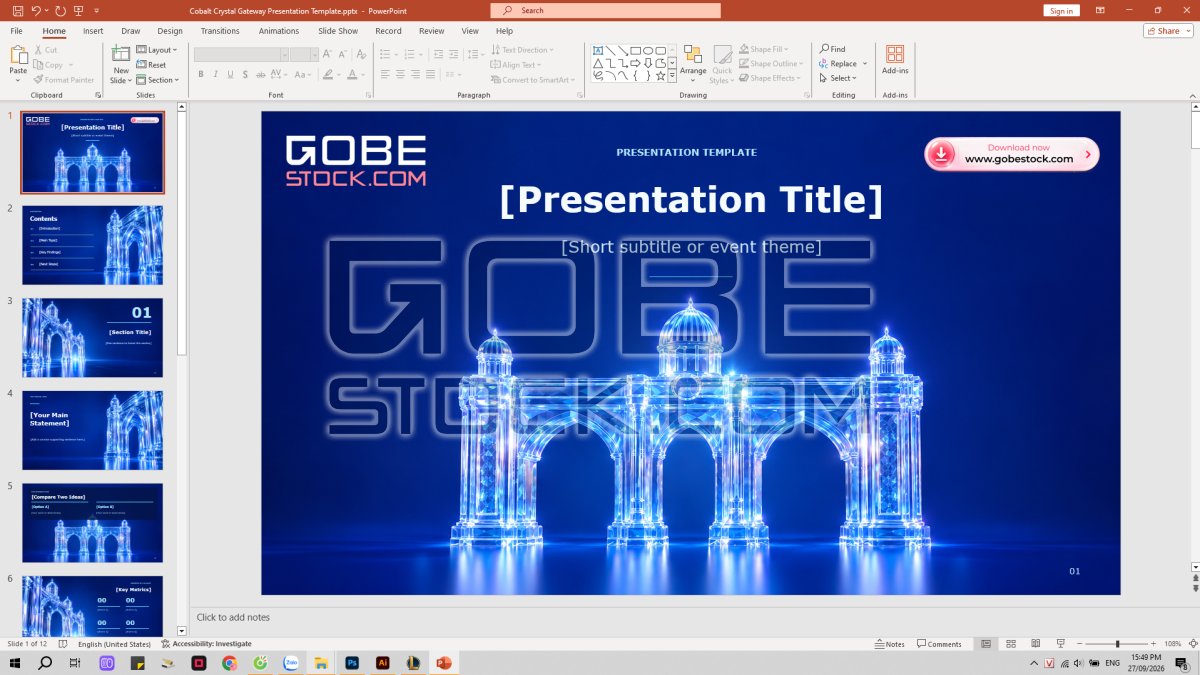The image size is (1200, 675).
Task: Toggle the Notes pane in status bar
Action: tap(890, 644)
